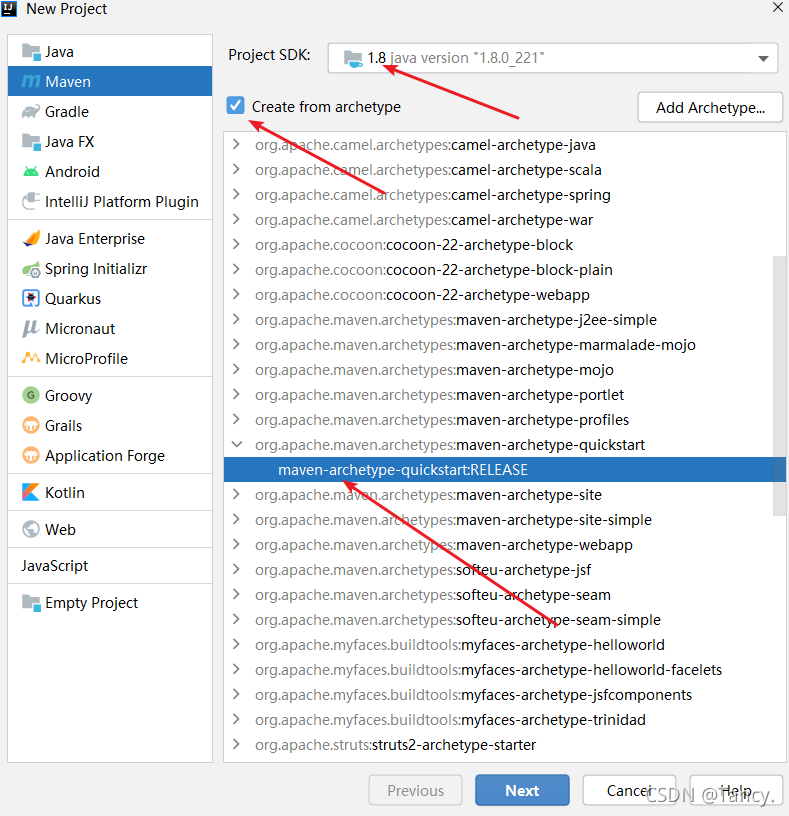Screen dimensions: 789x816
Task: Choose Spring Initializr project type
Action: coord(110,269)
